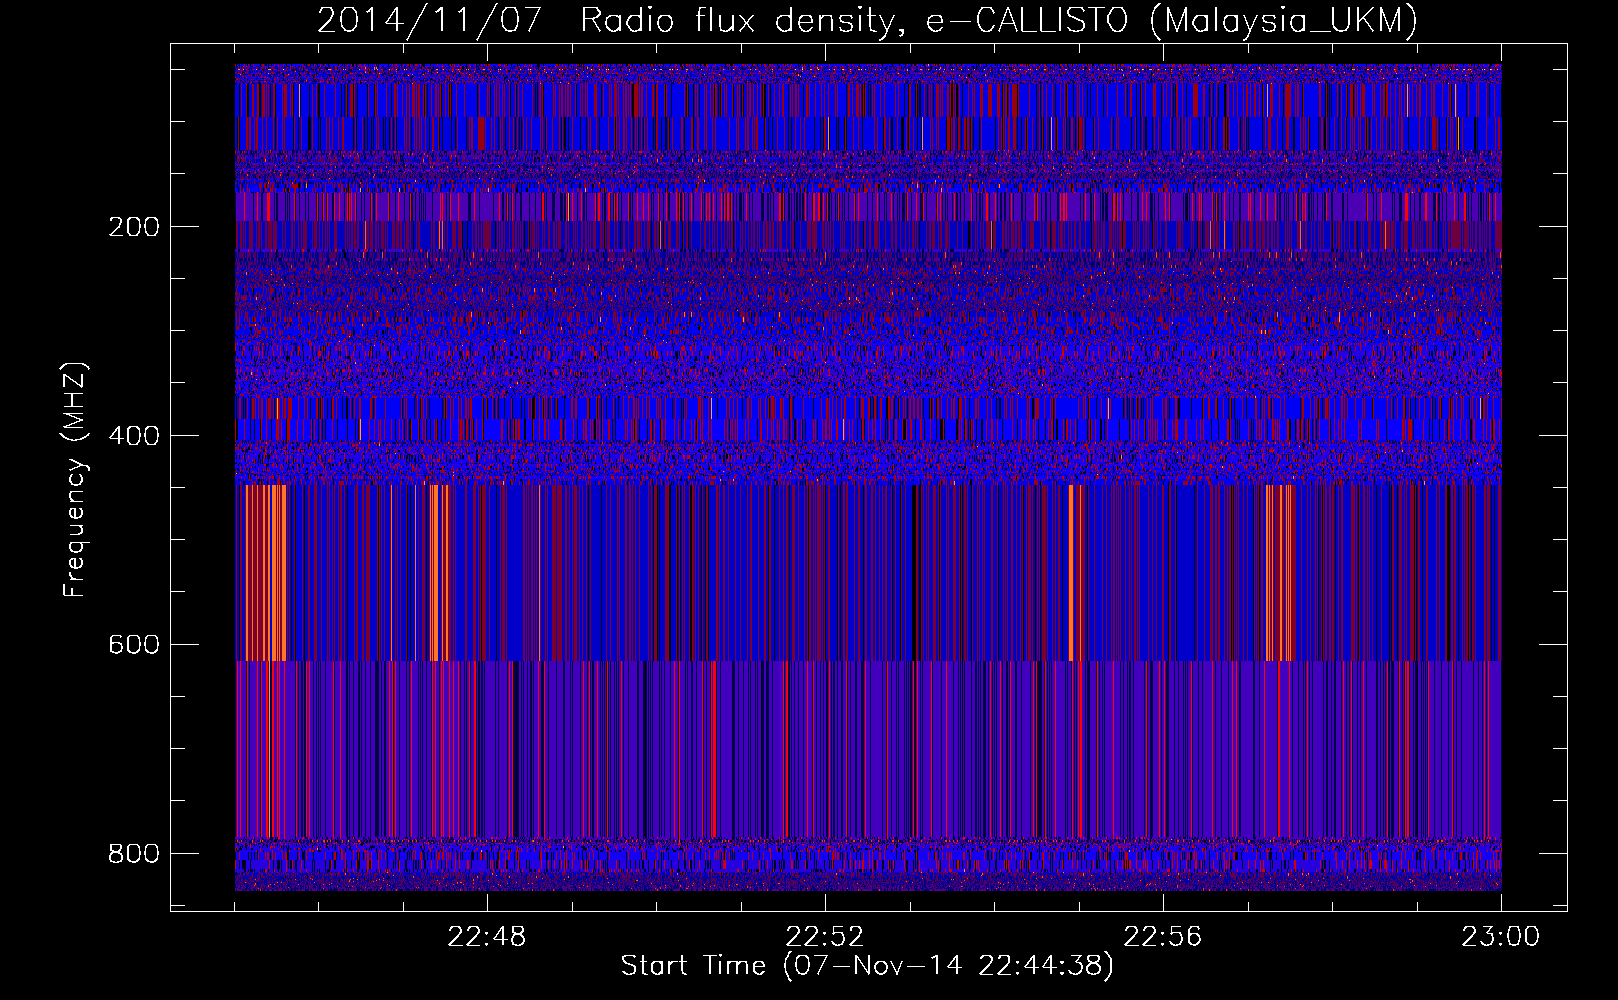1618x1000 pixels.
Task: Click the 22:56 time tick label
Action: click(1163, 937)
